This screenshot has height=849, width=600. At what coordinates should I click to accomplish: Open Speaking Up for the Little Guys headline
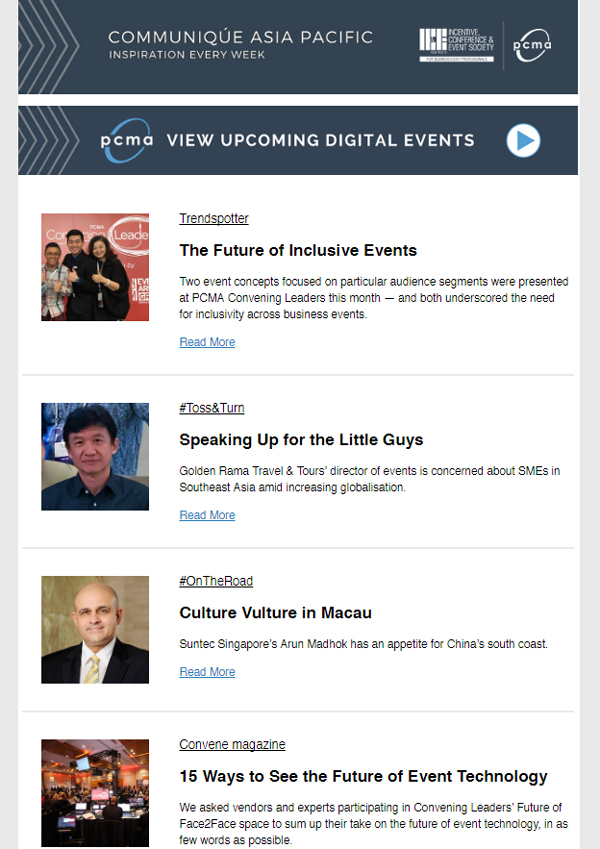[301, 440]
